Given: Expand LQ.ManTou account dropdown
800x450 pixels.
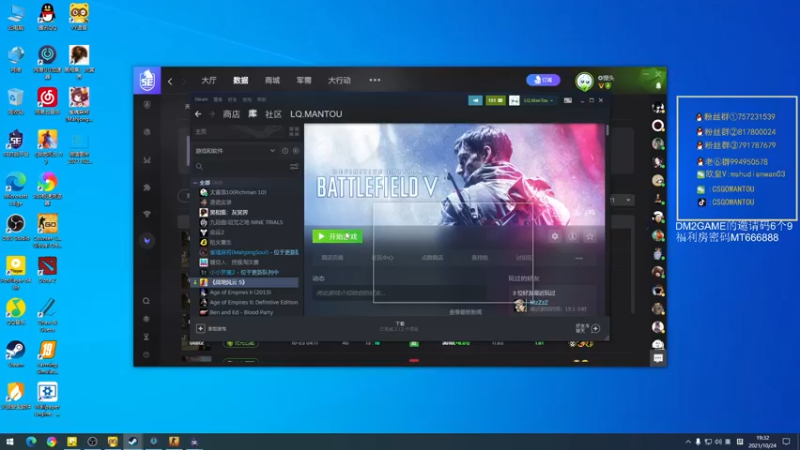Looking at the screenshot, I should coord(538,101).
